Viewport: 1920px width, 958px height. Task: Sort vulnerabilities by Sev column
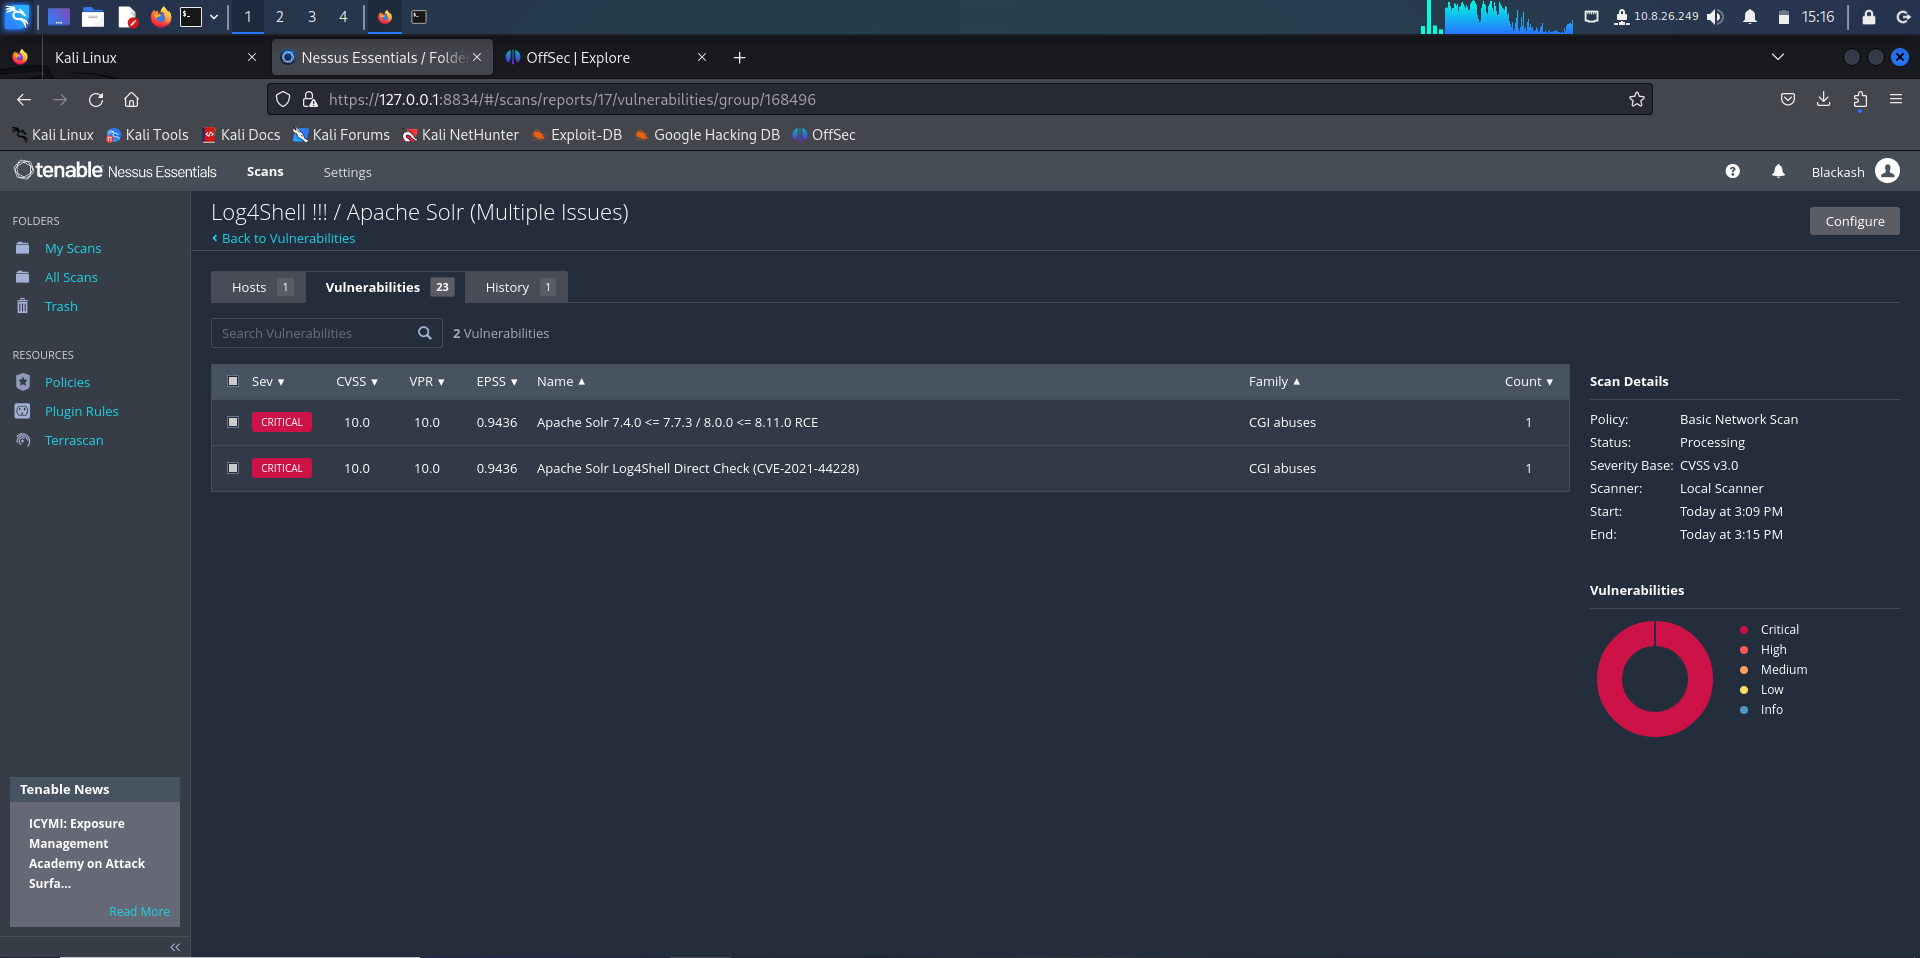(x=268, y=381)
